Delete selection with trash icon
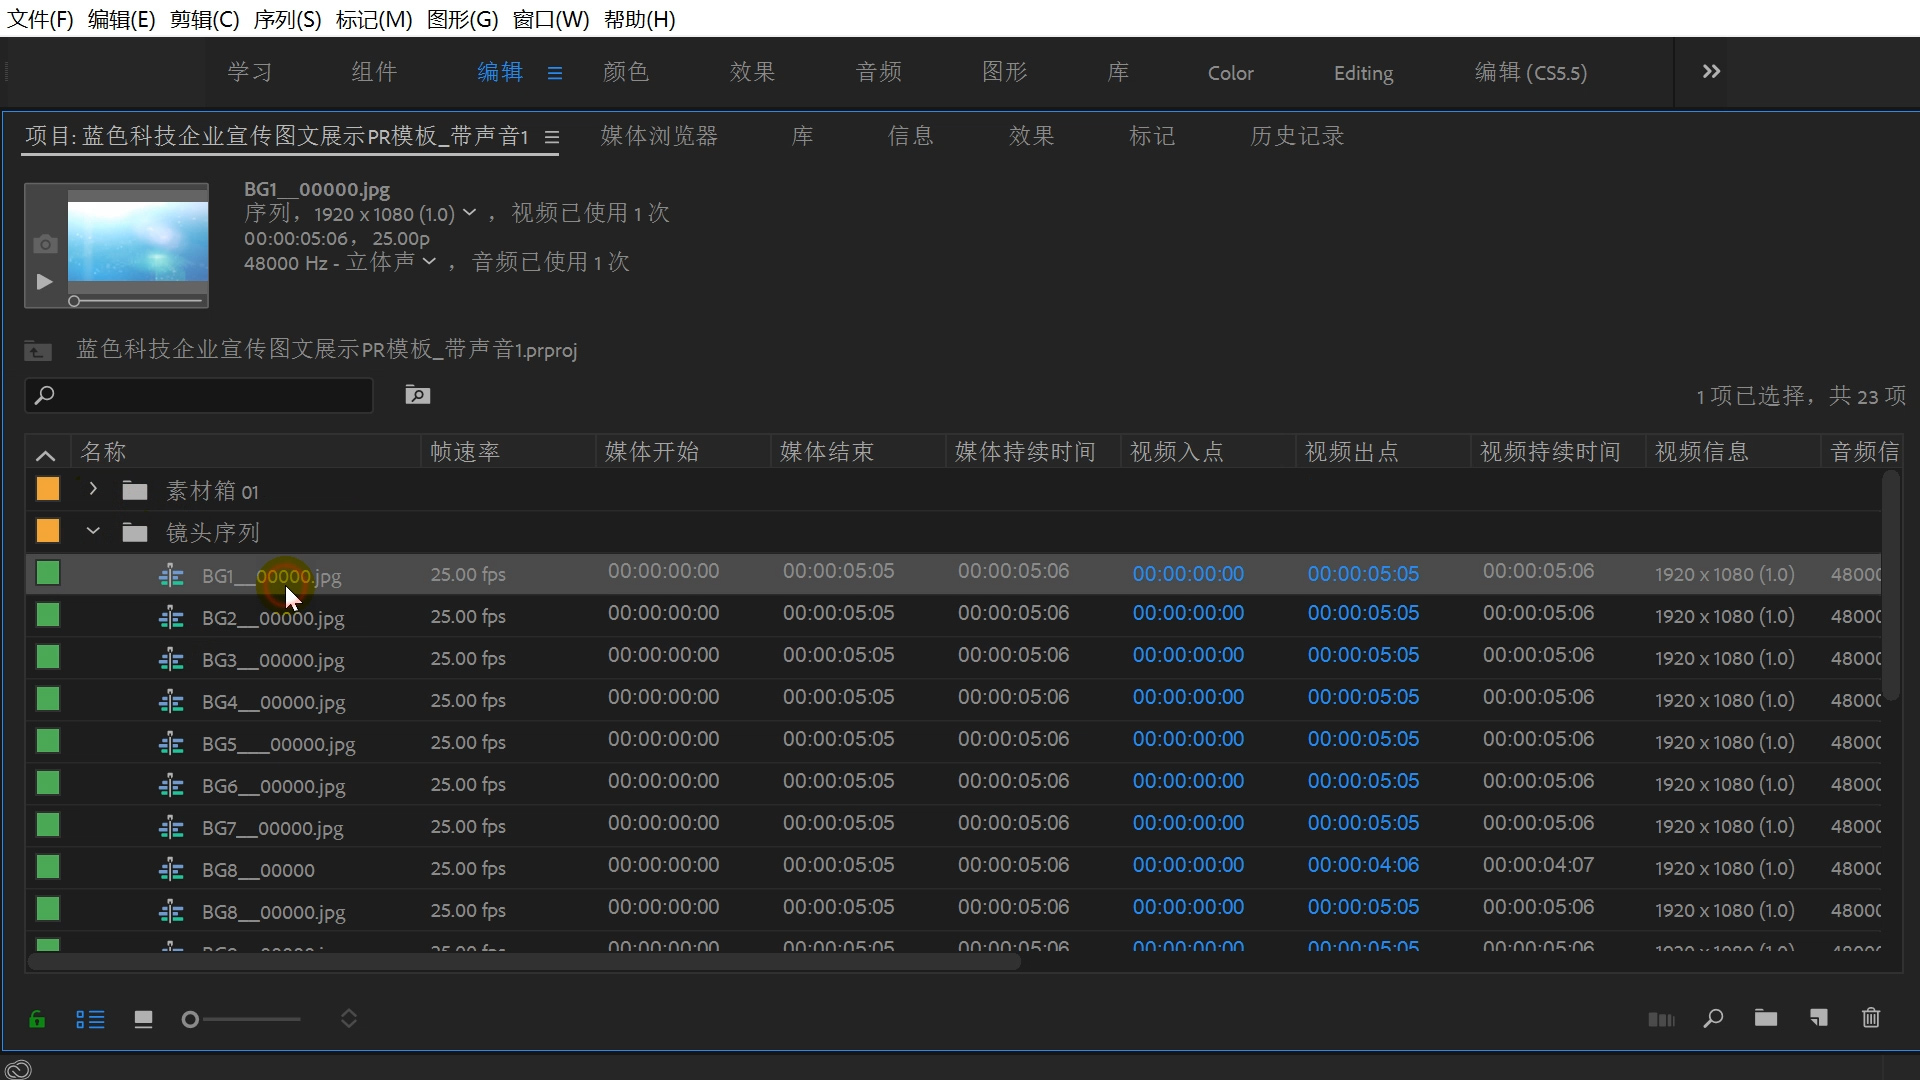This screenshot has width=1920, height=1080. click(1871, 1018)
